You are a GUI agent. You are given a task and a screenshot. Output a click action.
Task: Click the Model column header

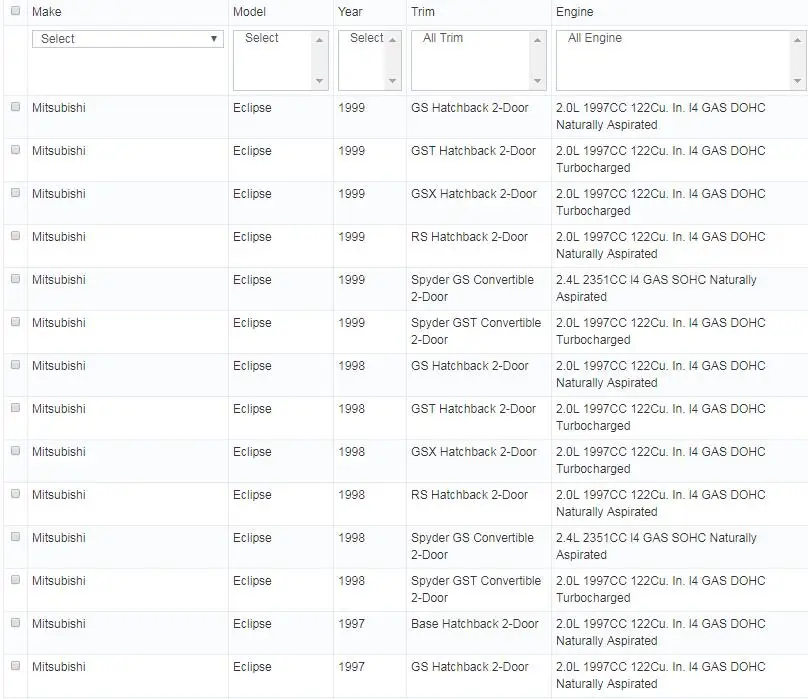tap(249, 11)
